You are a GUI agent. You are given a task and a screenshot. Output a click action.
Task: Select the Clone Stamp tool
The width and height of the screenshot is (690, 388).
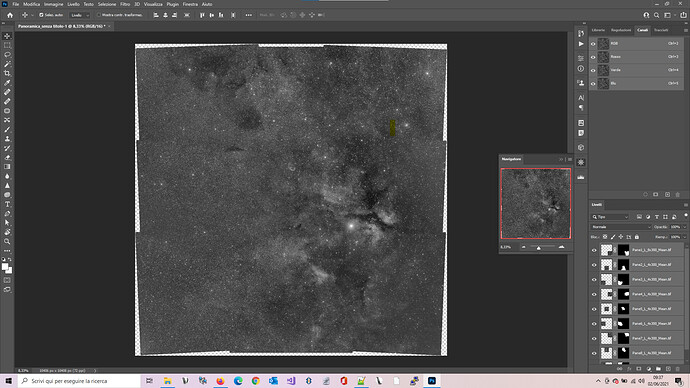pos(7,139)
